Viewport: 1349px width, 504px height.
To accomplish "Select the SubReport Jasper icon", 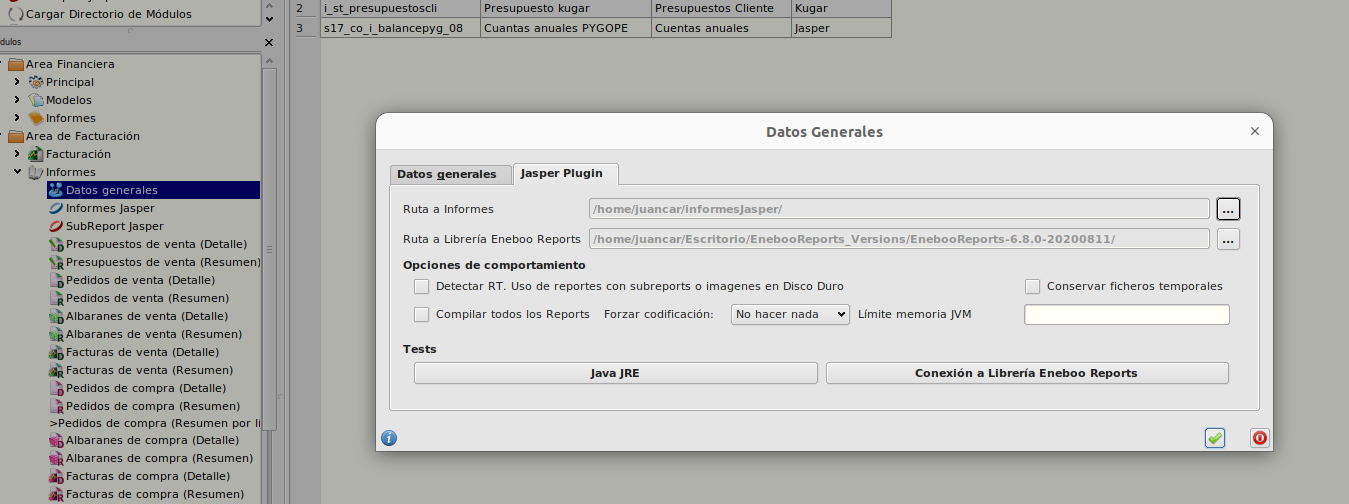I will tap(56, 226).
